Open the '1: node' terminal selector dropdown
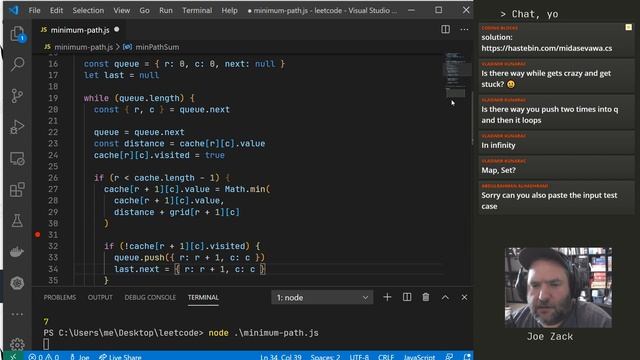640x360 pixels. (x=322, y=297)
